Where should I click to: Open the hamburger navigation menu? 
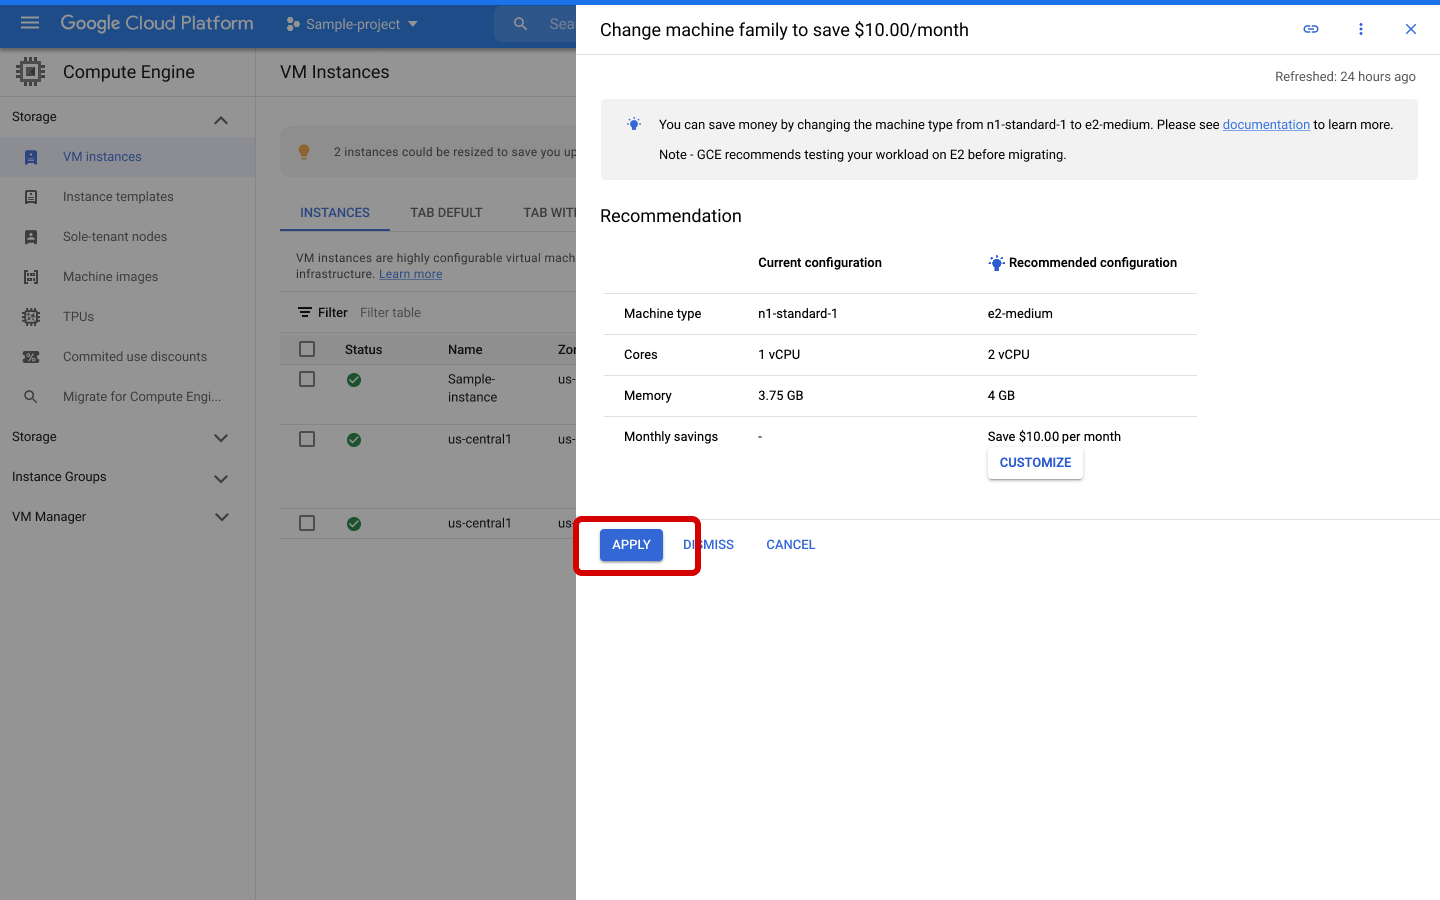[x=30, y=23]
